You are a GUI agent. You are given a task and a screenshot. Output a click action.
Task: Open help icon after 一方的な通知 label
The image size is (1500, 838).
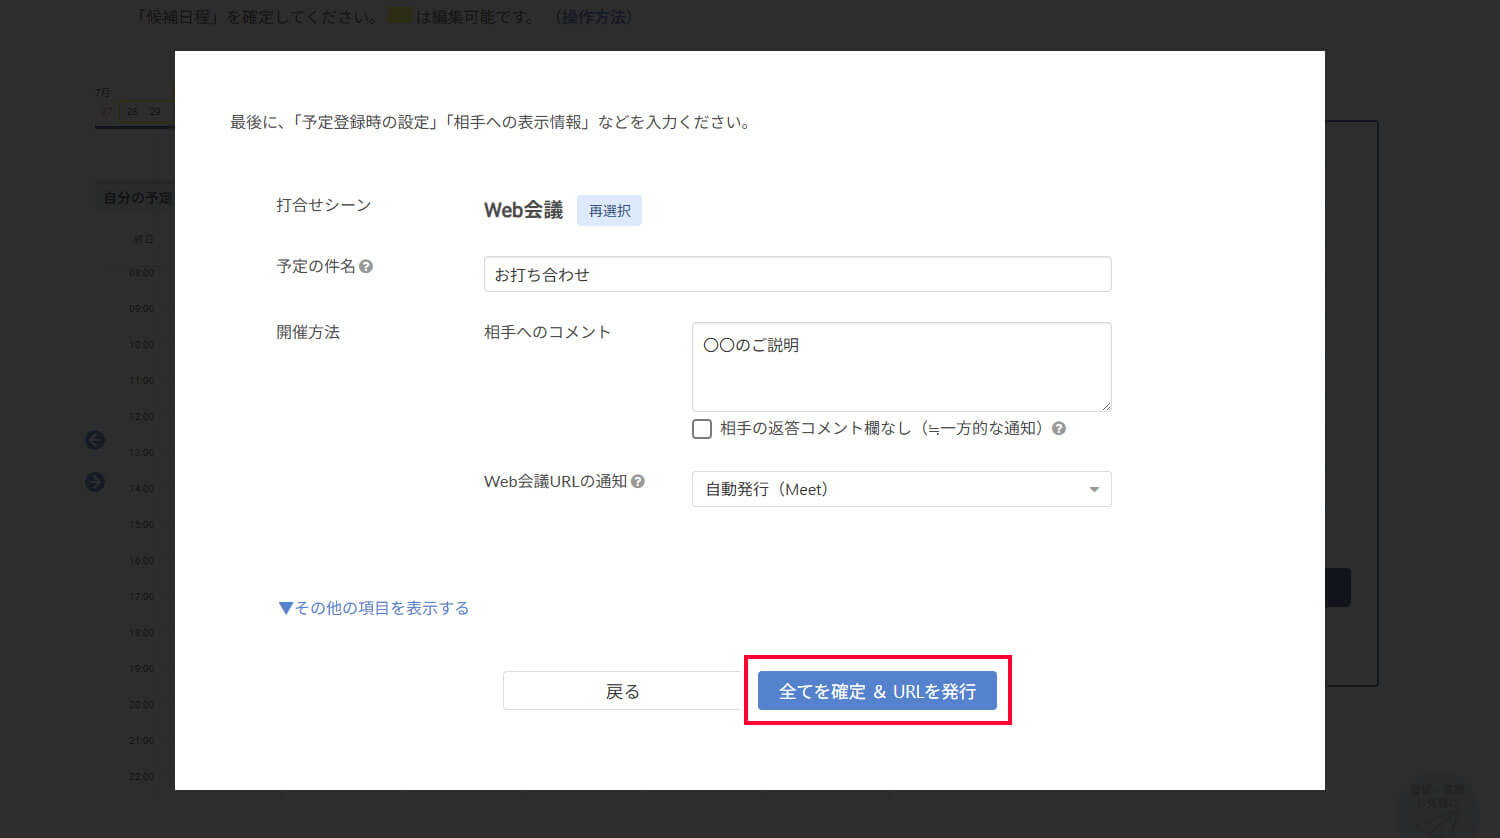(1059, 428)
